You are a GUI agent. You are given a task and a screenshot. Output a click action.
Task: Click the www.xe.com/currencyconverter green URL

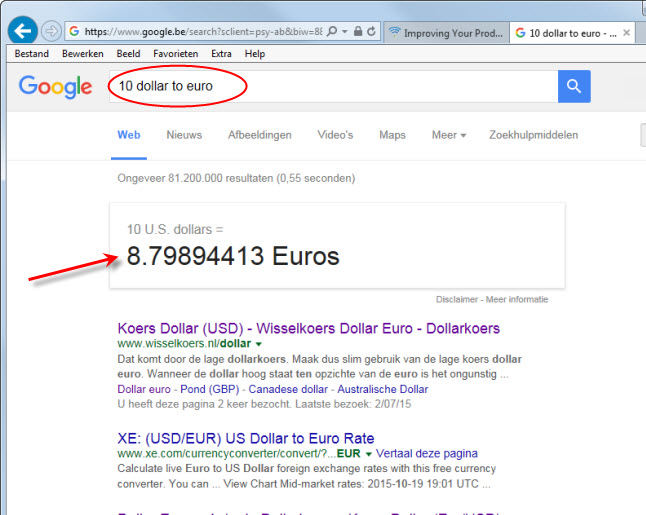pos(239,454)
